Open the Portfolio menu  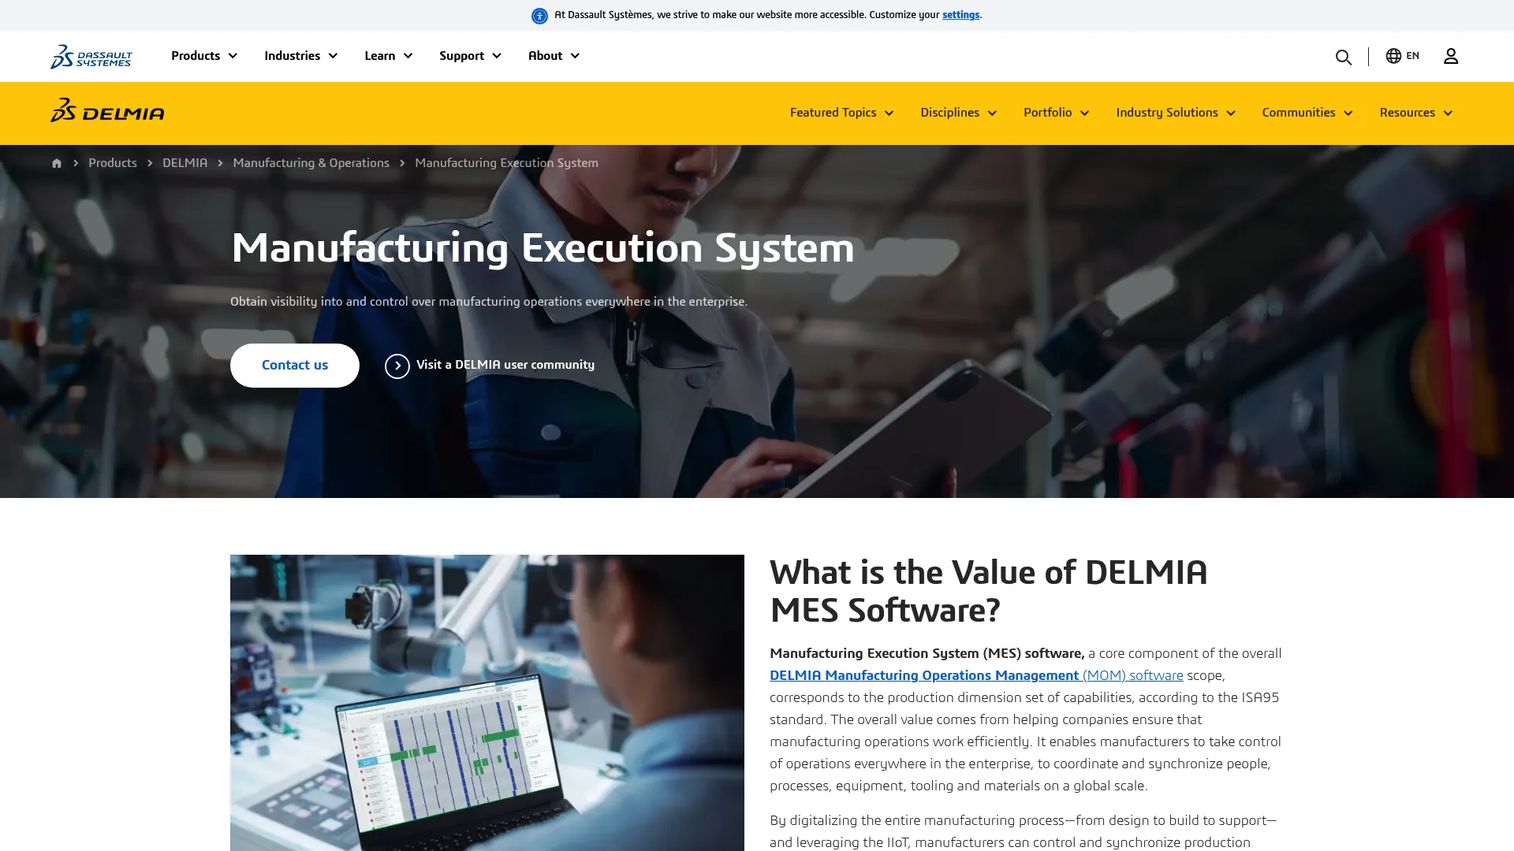pyautogui.click(x=1056, y=113)
